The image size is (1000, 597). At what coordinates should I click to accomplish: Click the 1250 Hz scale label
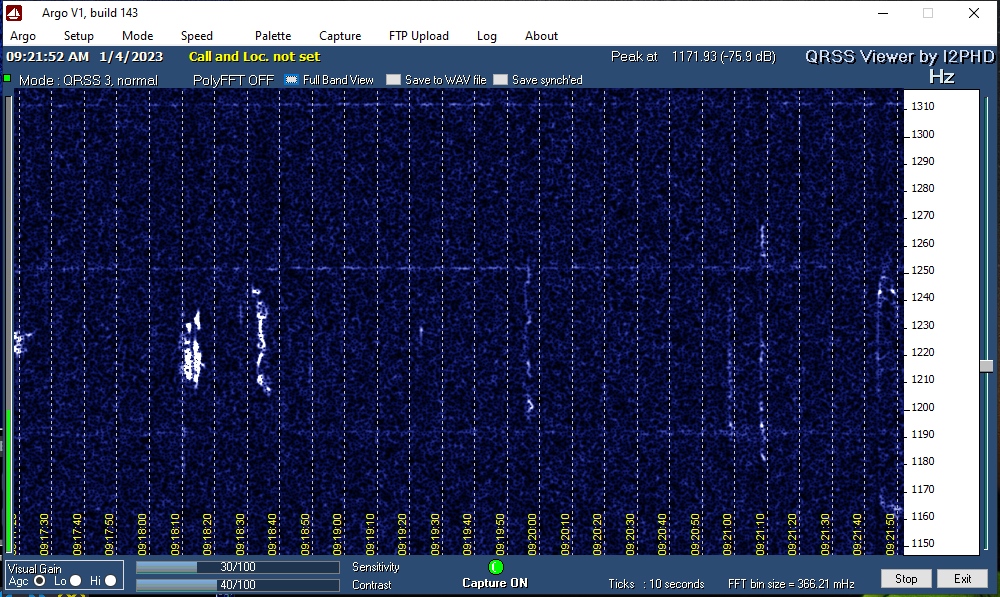pyautogui.click(x=923, y=270)
